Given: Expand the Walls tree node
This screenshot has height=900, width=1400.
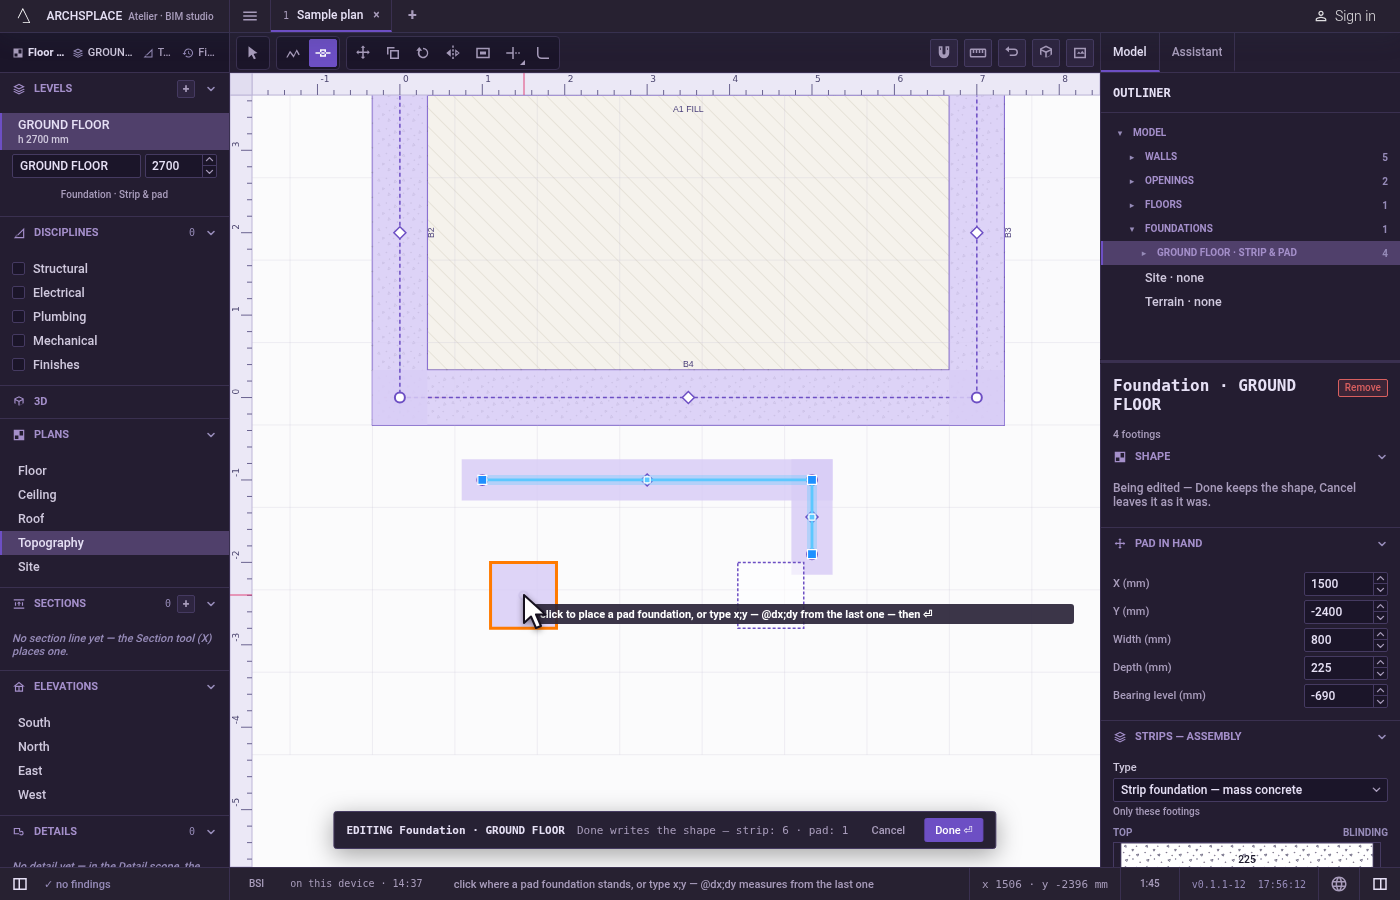Looking at the screenshot, I should point(1132,157).
